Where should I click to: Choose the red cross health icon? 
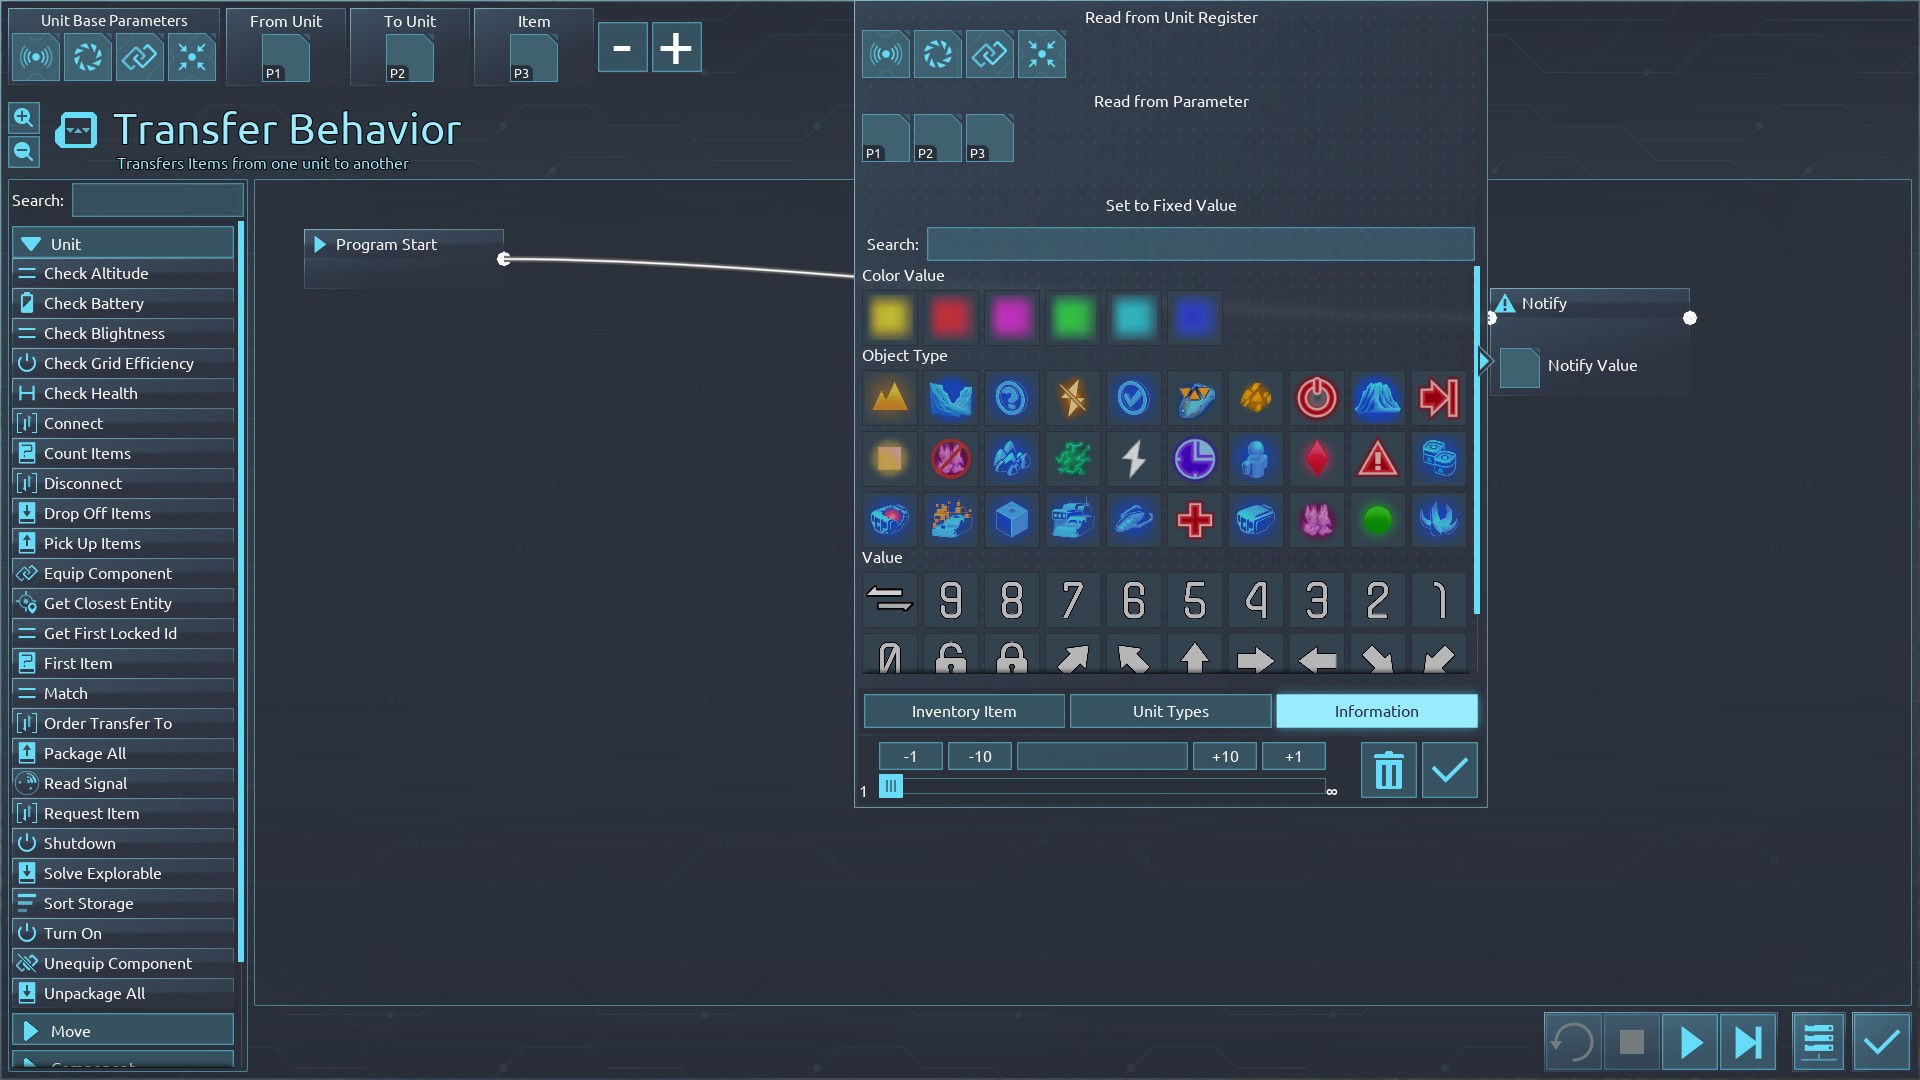pos(1194,520)
